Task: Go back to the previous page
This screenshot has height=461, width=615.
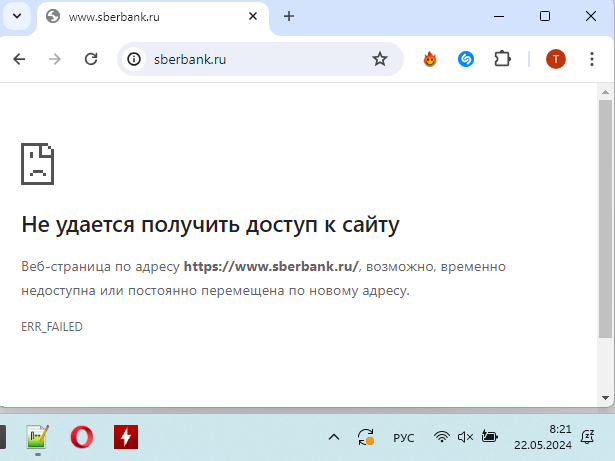Action: (19, 59)
